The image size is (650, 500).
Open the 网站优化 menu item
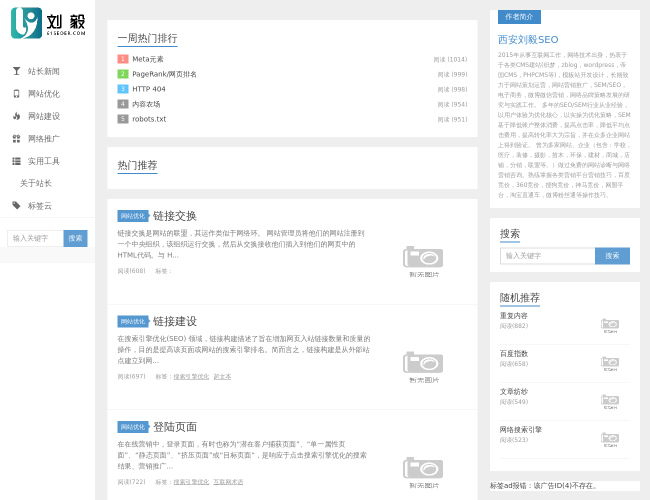[44, 94]
